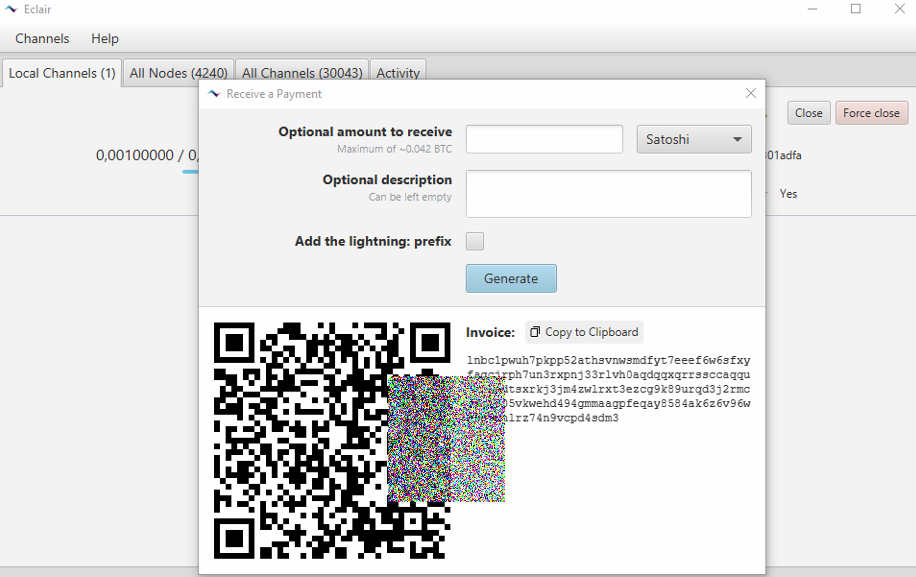Viewport: 916px width, 577px height.
Task: Open the Satoshi unit dropdown
Action: [694, 139]
